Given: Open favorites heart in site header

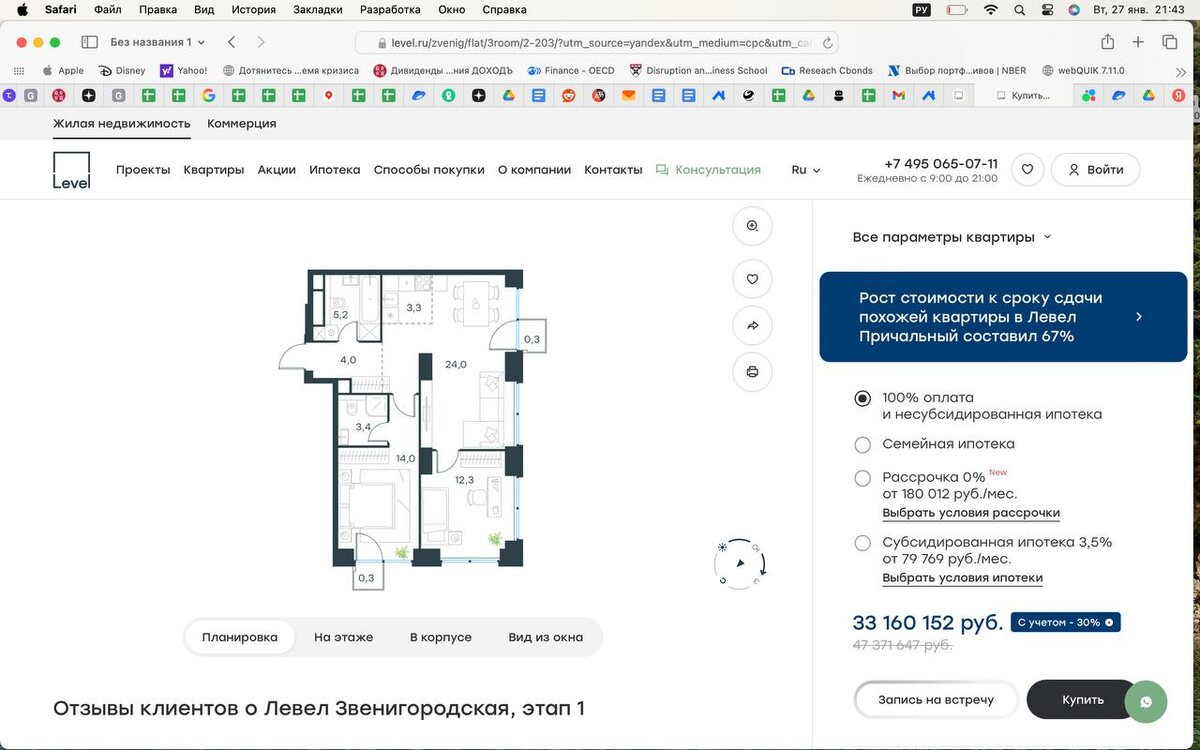Looking at the screenshot, I should coord(1027,170).
